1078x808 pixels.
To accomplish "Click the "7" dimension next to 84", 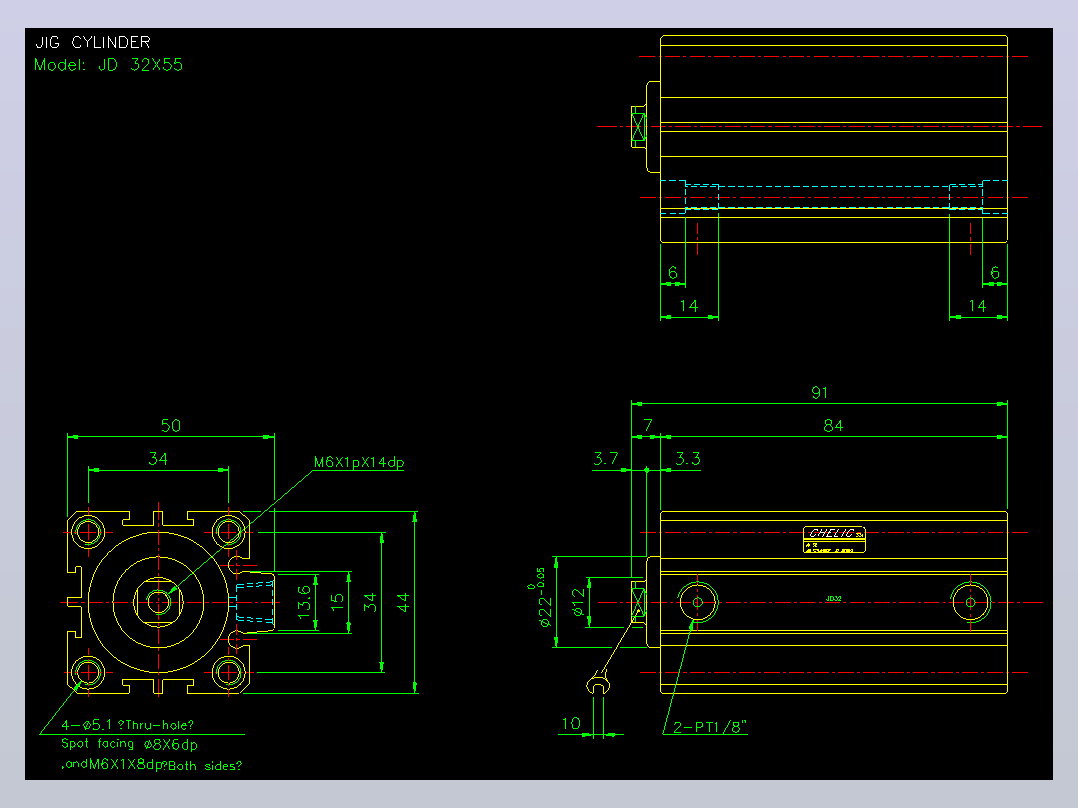I will [648, 426].
